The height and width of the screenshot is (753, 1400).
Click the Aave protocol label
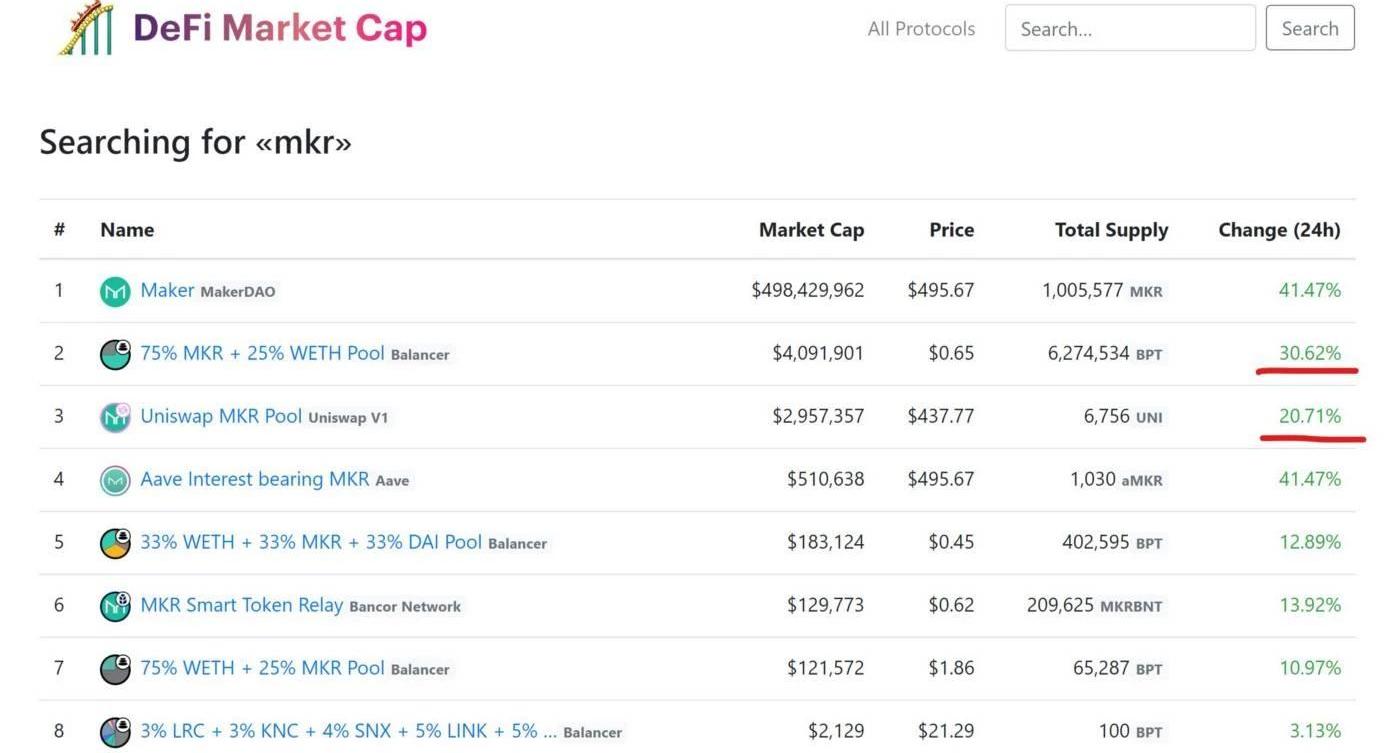coord(392,481)
